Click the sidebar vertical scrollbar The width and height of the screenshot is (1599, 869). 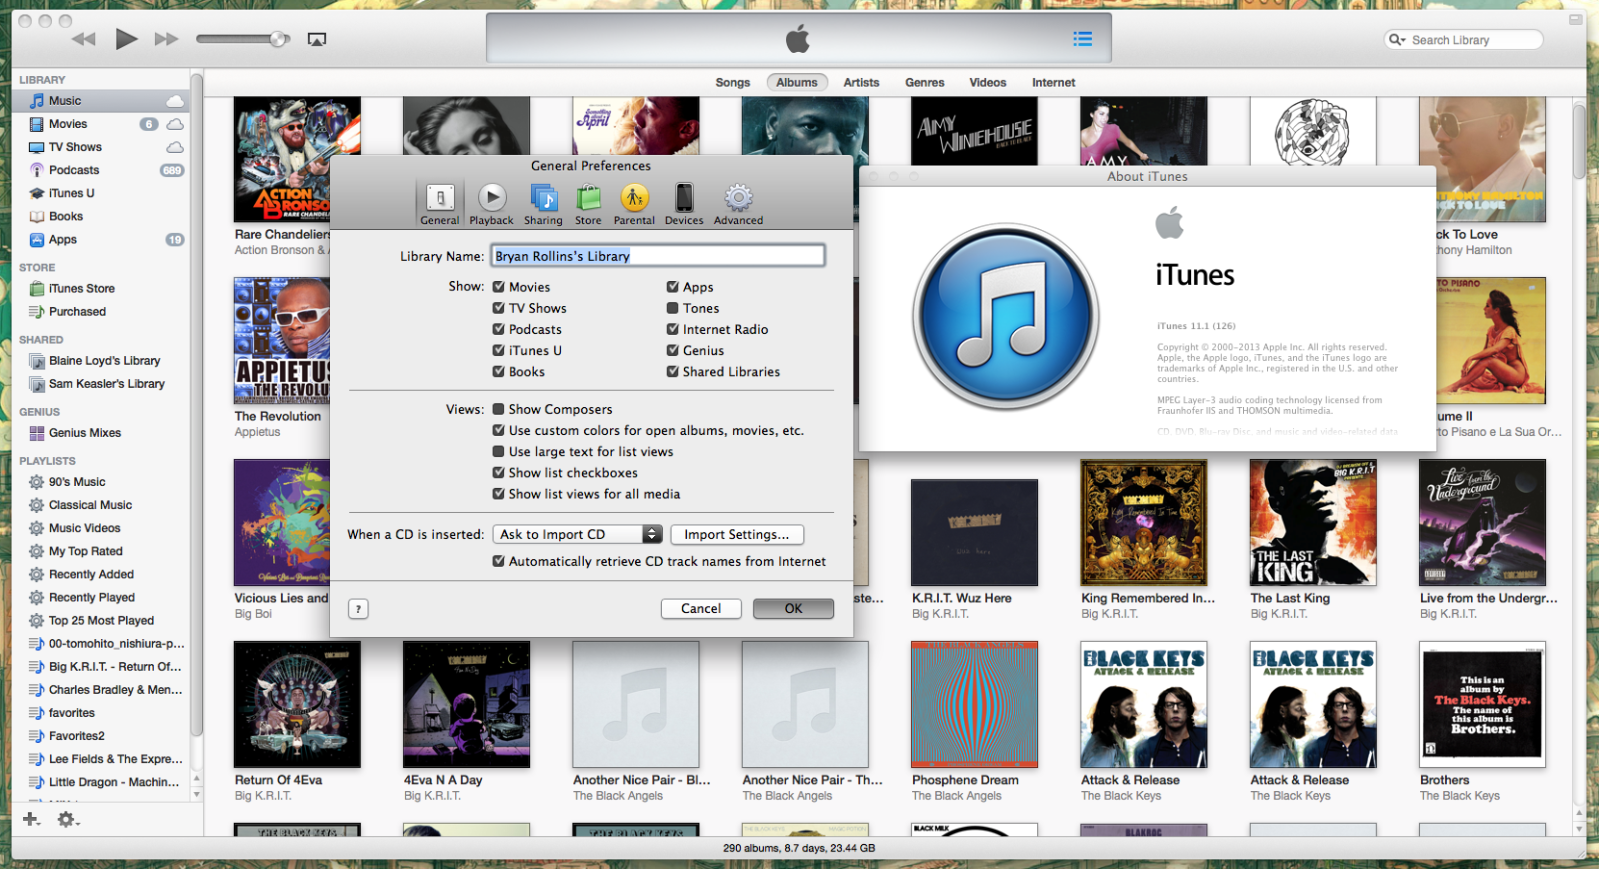[x=197, y=405]
